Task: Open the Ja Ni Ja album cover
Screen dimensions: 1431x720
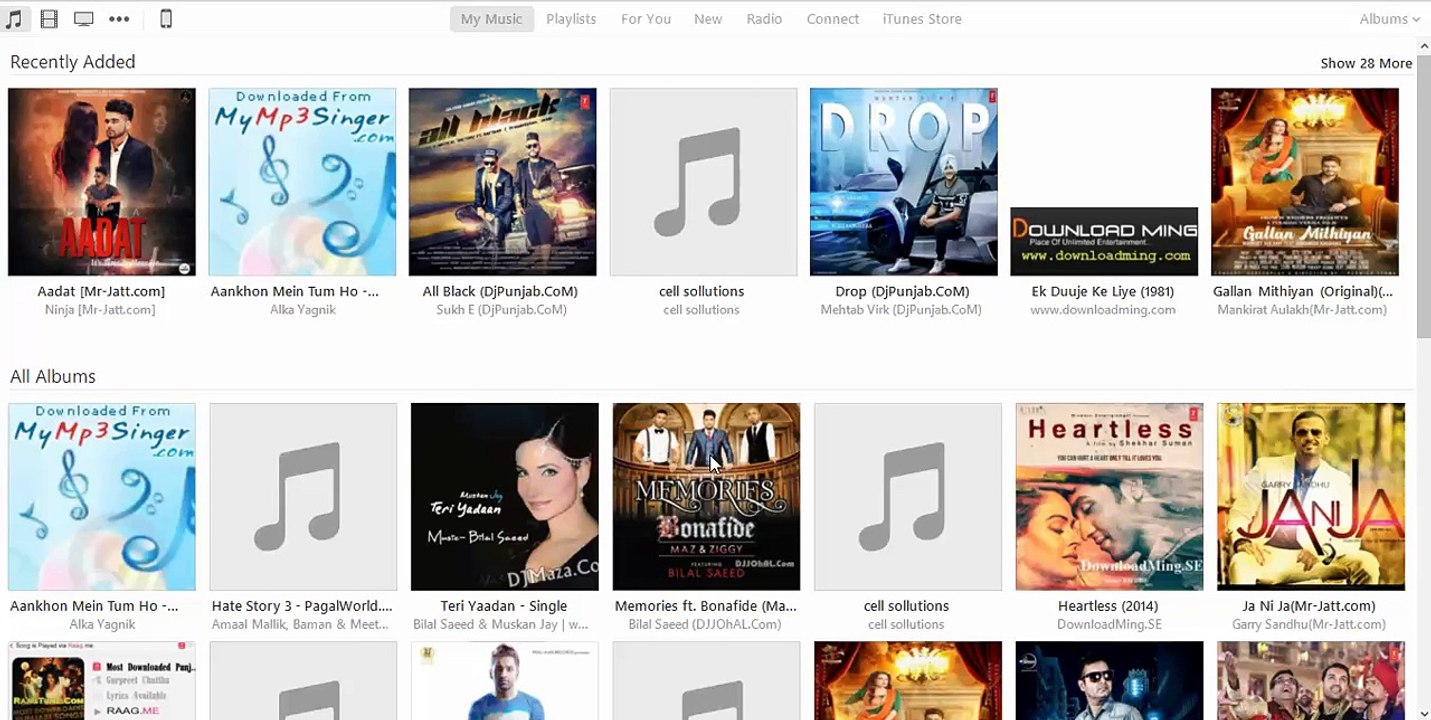Action: pos(1311,497)
